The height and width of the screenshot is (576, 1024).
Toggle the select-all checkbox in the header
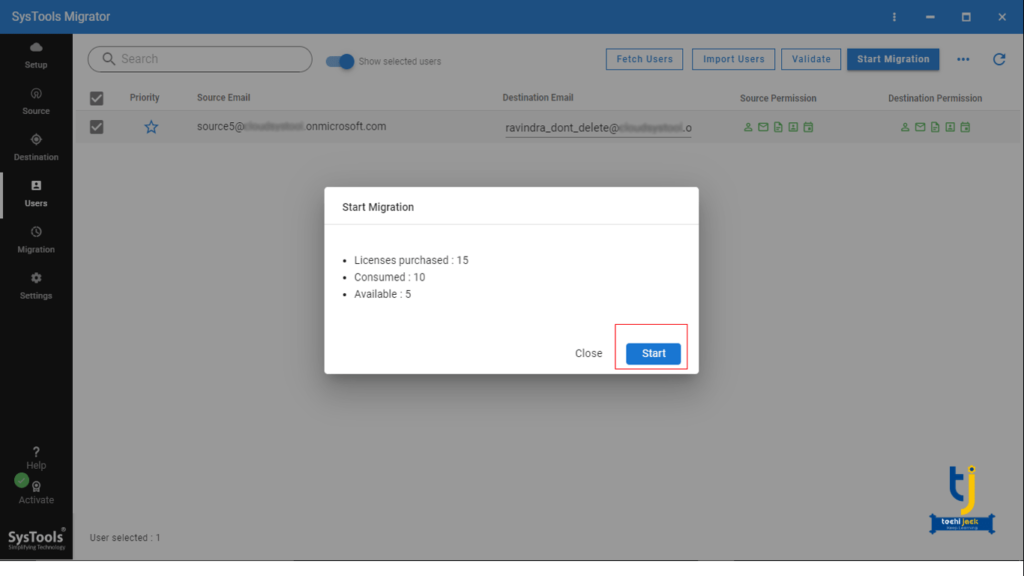point(97,98)
